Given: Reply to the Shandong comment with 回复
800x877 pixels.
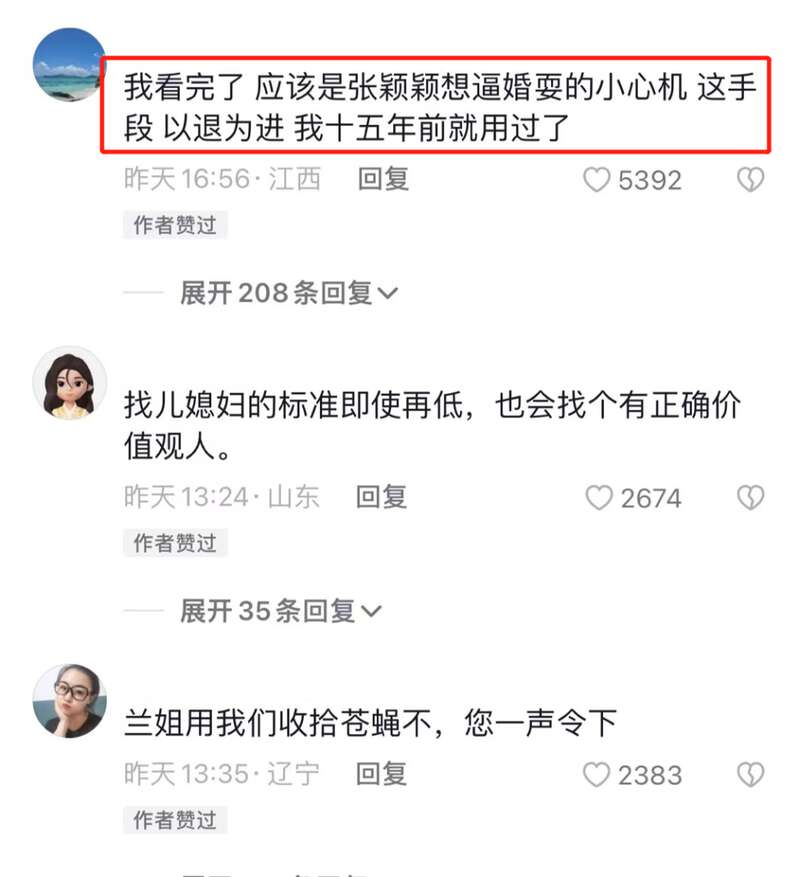Looking at the screenshot, I should tap(382, 497).
